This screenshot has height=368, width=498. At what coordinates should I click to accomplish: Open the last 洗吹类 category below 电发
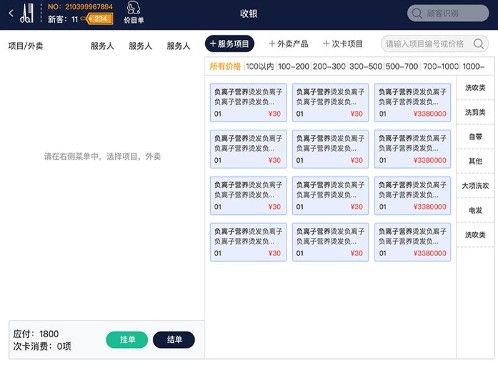(475, 235)
